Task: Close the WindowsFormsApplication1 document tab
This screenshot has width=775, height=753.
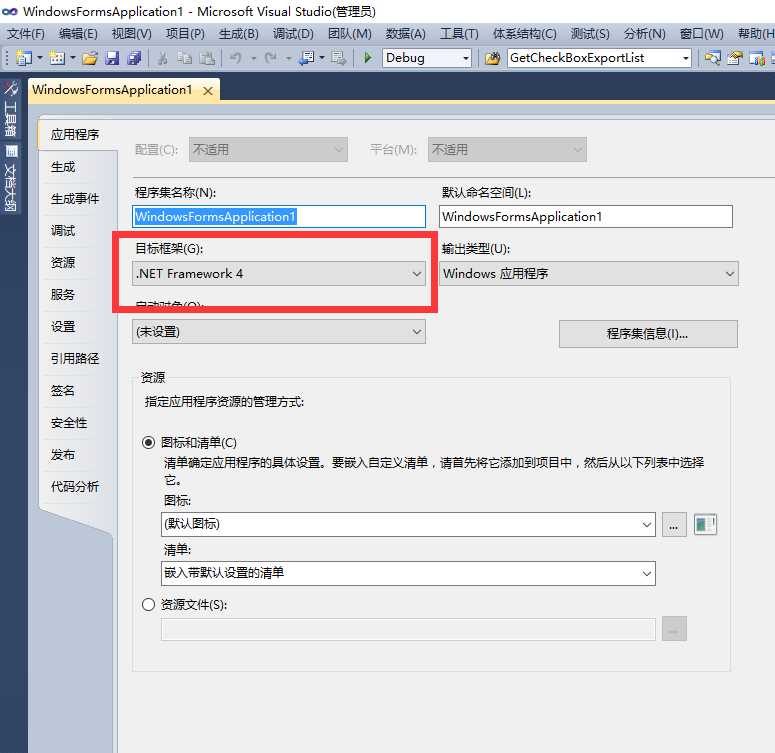Action: pos(208,91)
